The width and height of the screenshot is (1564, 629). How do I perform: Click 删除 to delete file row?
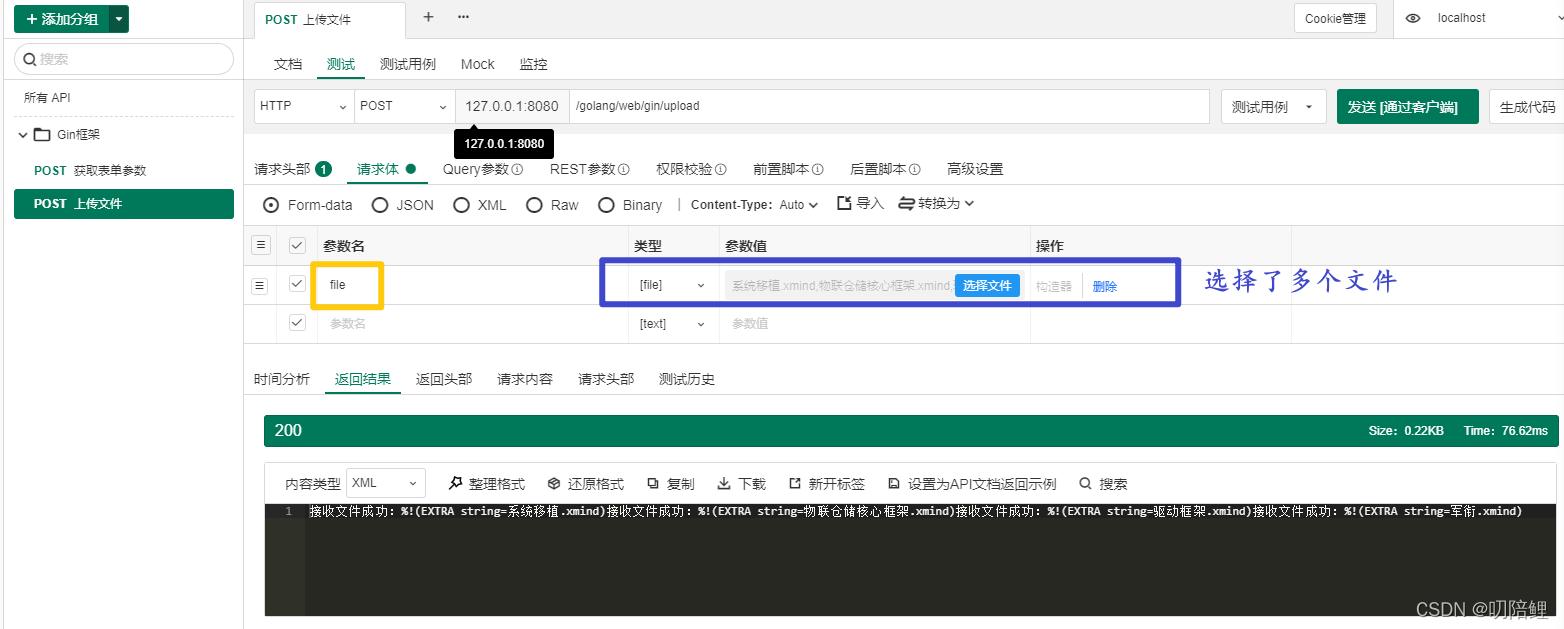(1105, 286)
